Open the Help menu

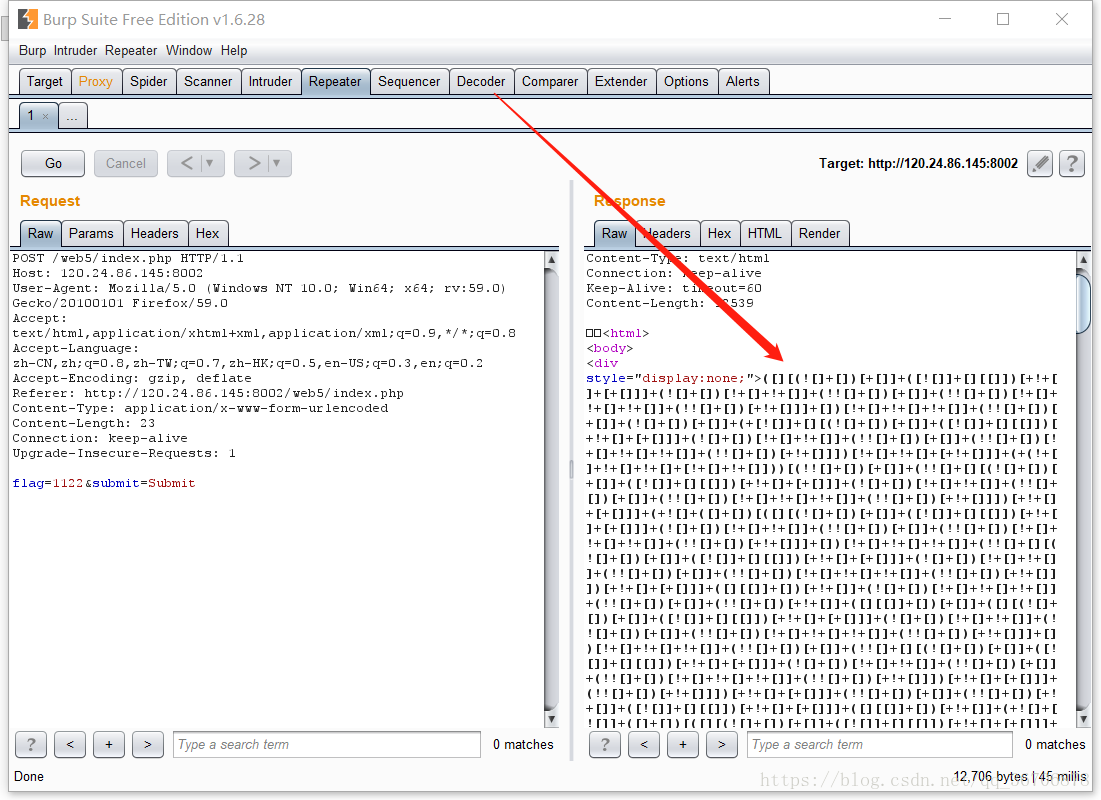coord(234,51)
